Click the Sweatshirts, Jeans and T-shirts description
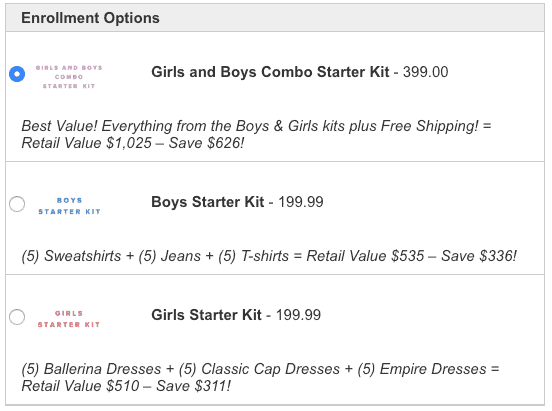Screen dimensions: 552x411 pyautogui.click(x=269, y=256)
